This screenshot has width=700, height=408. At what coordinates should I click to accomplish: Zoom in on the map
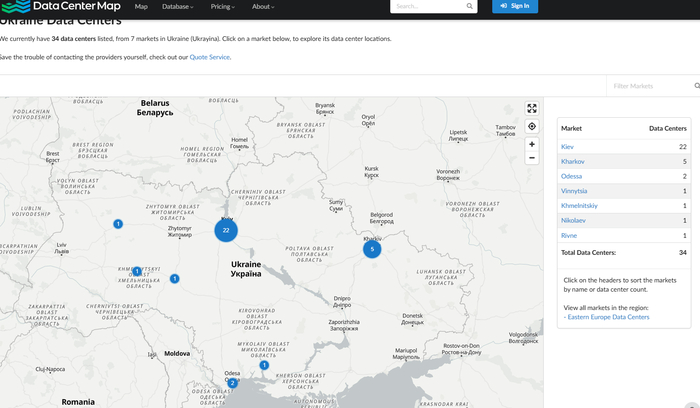(x=532, y=144)
